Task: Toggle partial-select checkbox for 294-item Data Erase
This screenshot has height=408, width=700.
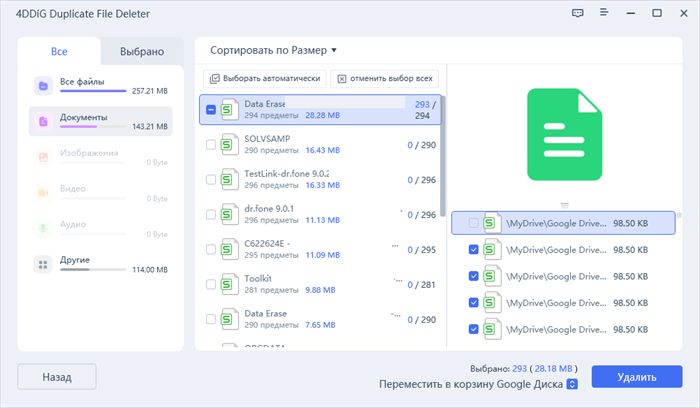Action: tap(211, 109)
